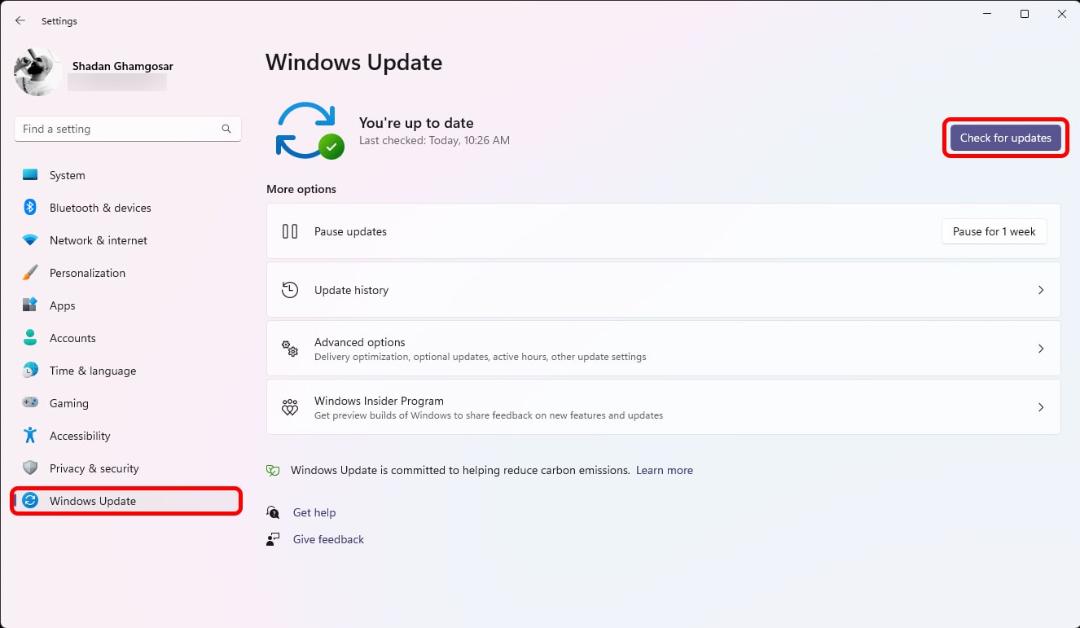The image size is (1080, 628).
Task: Go to Privacy & security
Action: coord(127,468)
